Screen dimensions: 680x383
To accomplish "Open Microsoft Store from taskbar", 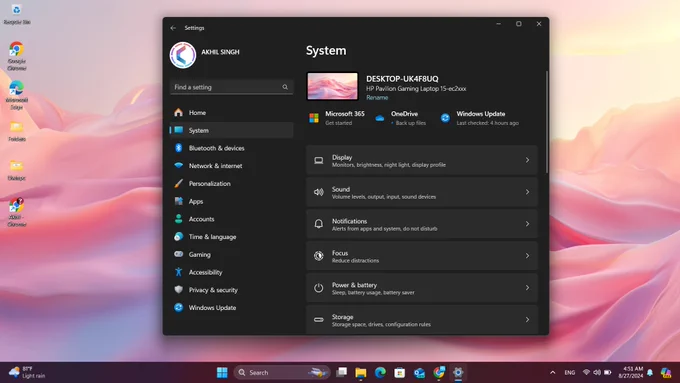I will coord(399,372).
